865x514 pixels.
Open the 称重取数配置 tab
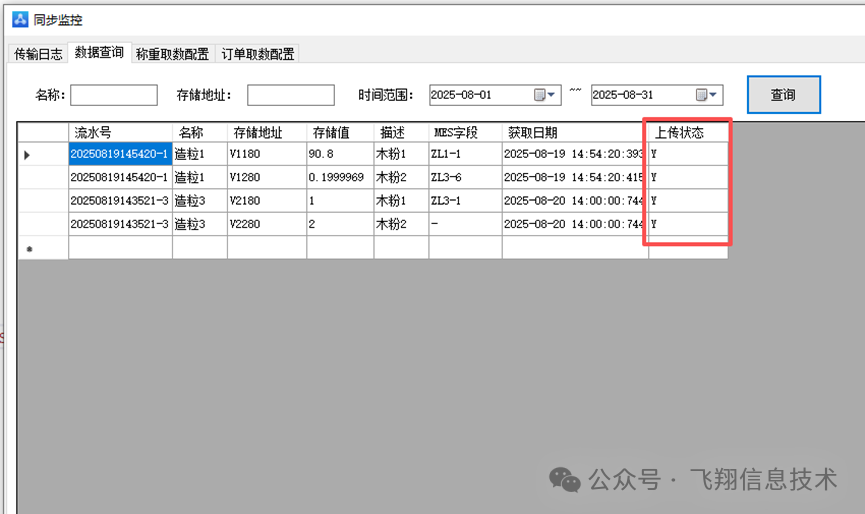pos(173,53)
